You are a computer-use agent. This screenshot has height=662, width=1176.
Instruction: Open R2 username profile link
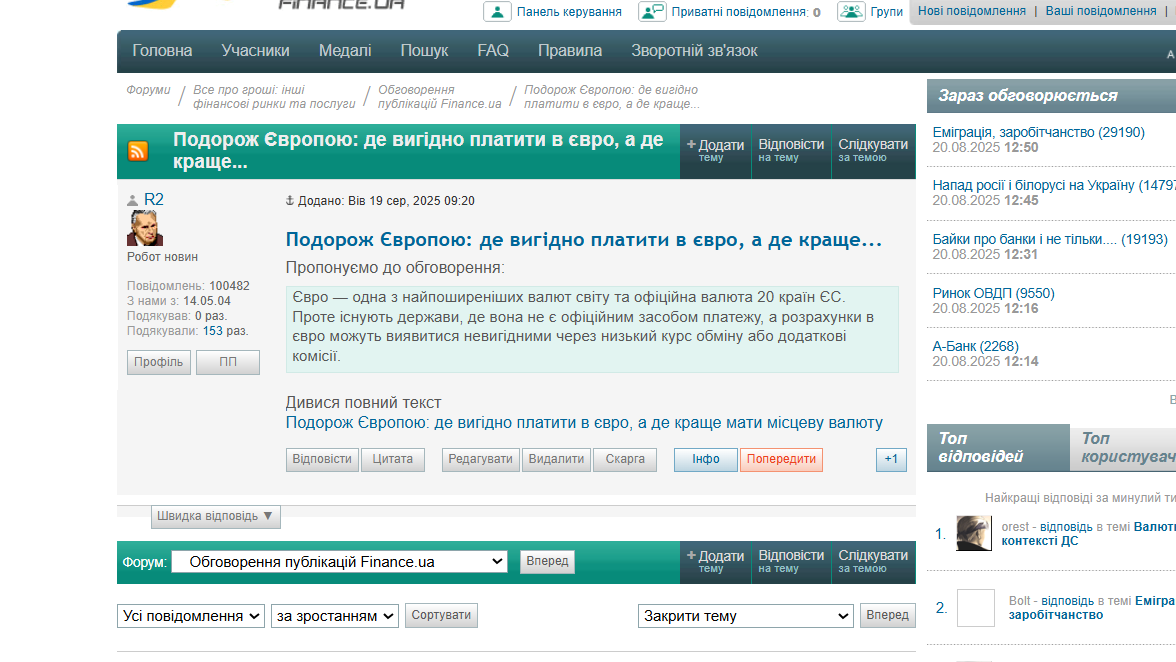tap(154, 199)
